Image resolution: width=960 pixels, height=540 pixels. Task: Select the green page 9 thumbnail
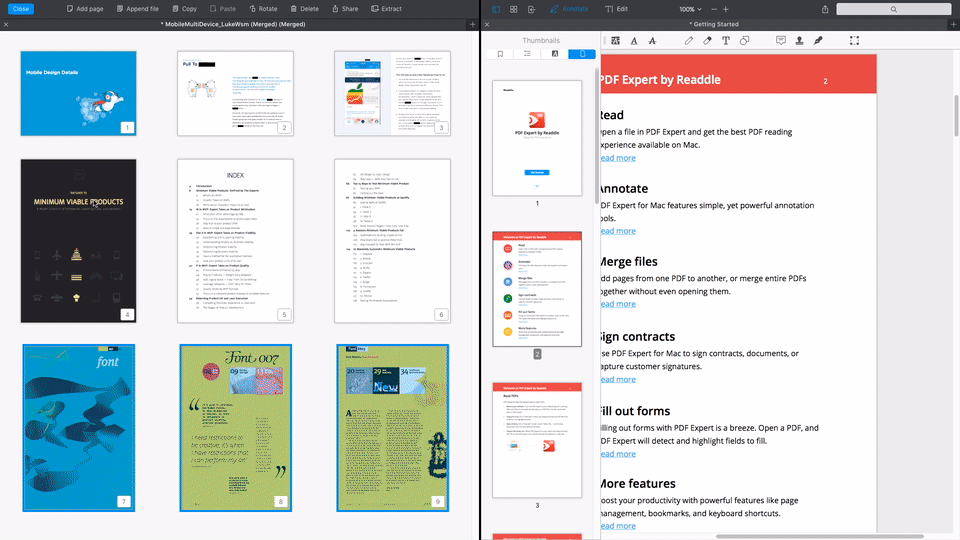[392, 427]
